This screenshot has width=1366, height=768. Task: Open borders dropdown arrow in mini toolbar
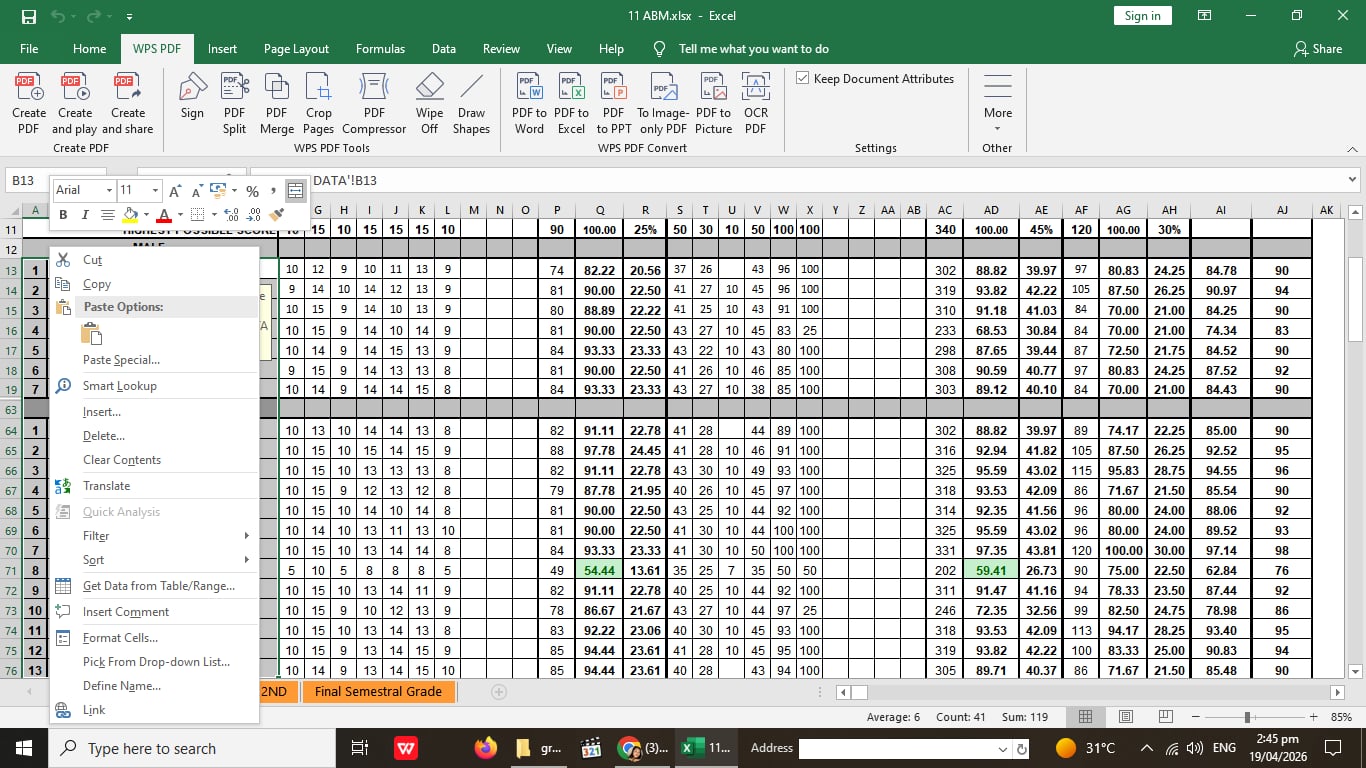point(213,215)
